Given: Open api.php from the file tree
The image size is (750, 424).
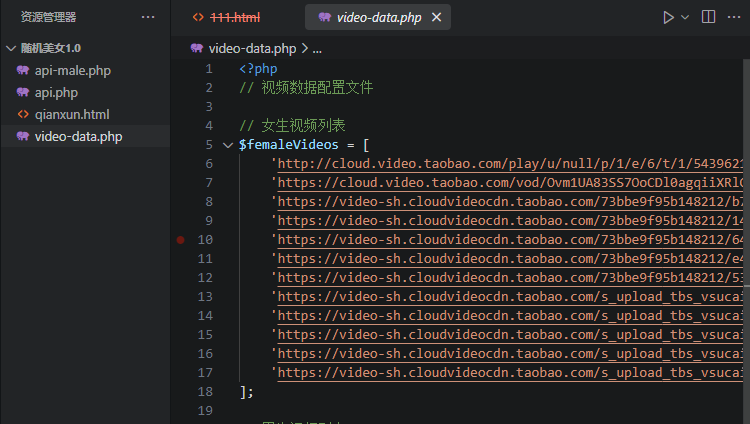Looking at the screenshot, I should [x=56, y=92].
